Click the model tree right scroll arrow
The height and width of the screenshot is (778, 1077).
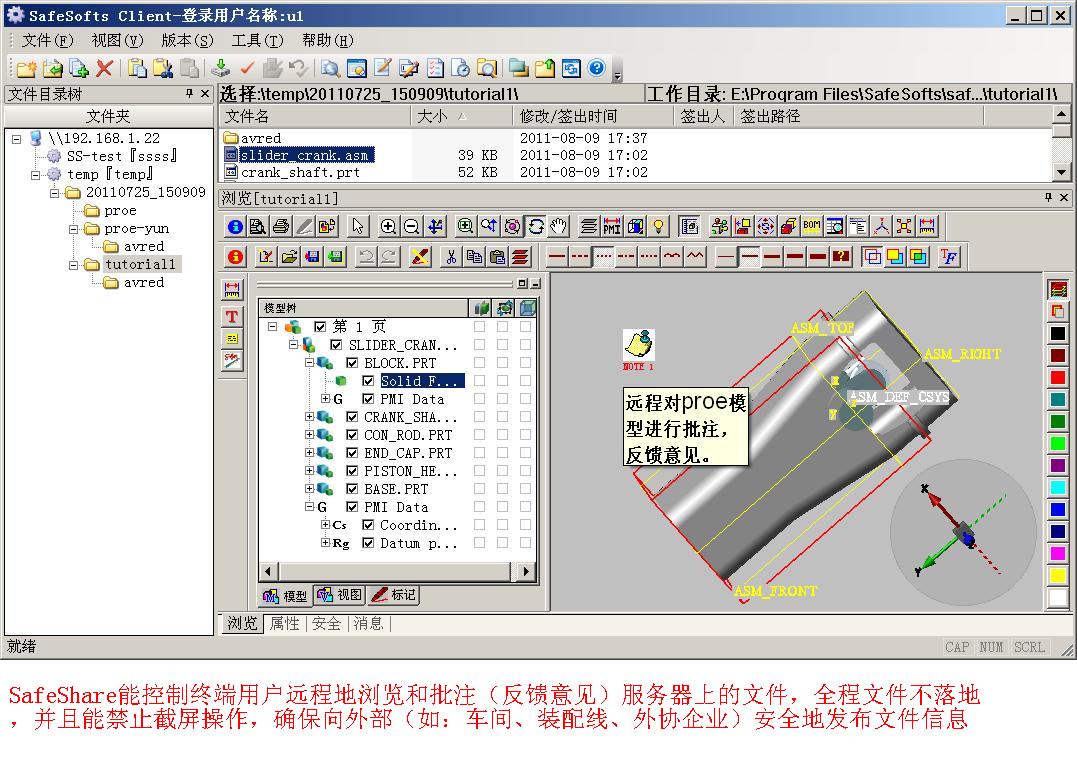[526, 571]
